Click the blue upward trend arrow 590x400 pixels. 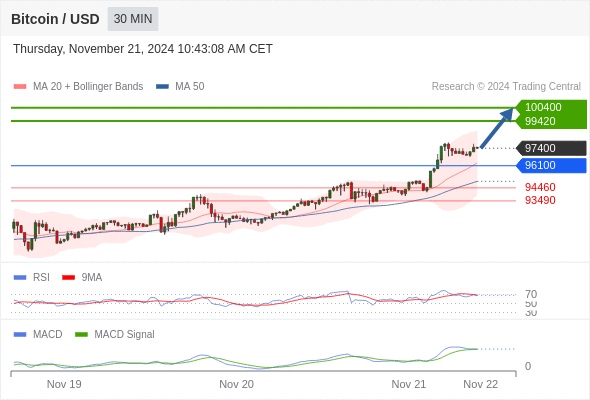(x=497, y=128)
